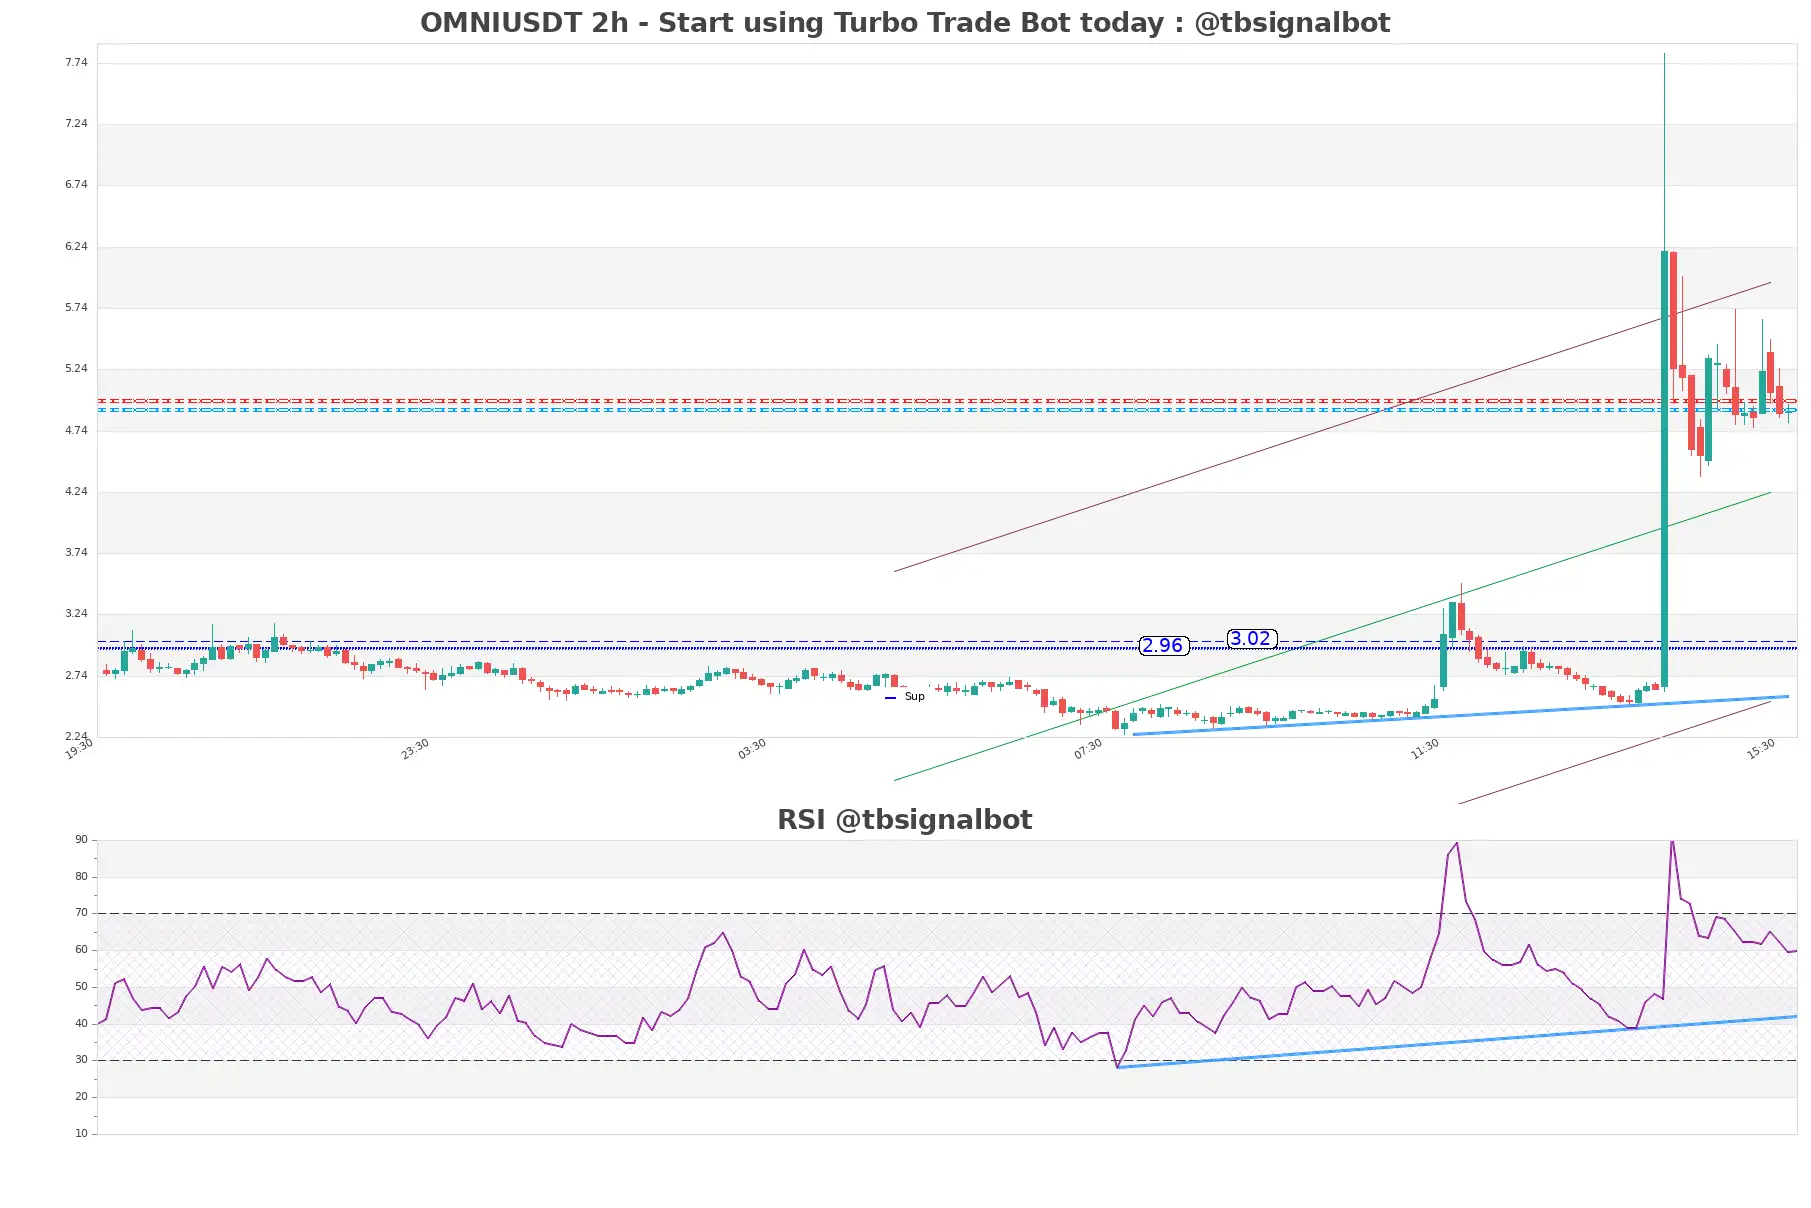Click the 5.74 price axis label
Viewport: 1811px width, 1208px height.
click(76, 308)
